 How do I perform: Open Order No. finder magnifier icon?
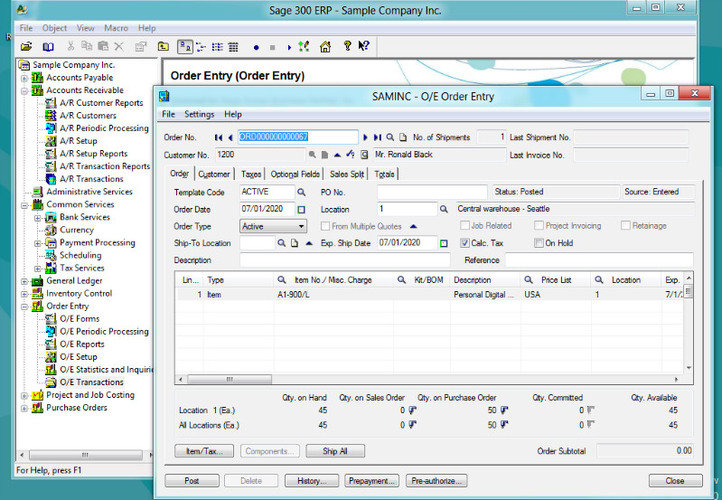pos(390,137)
